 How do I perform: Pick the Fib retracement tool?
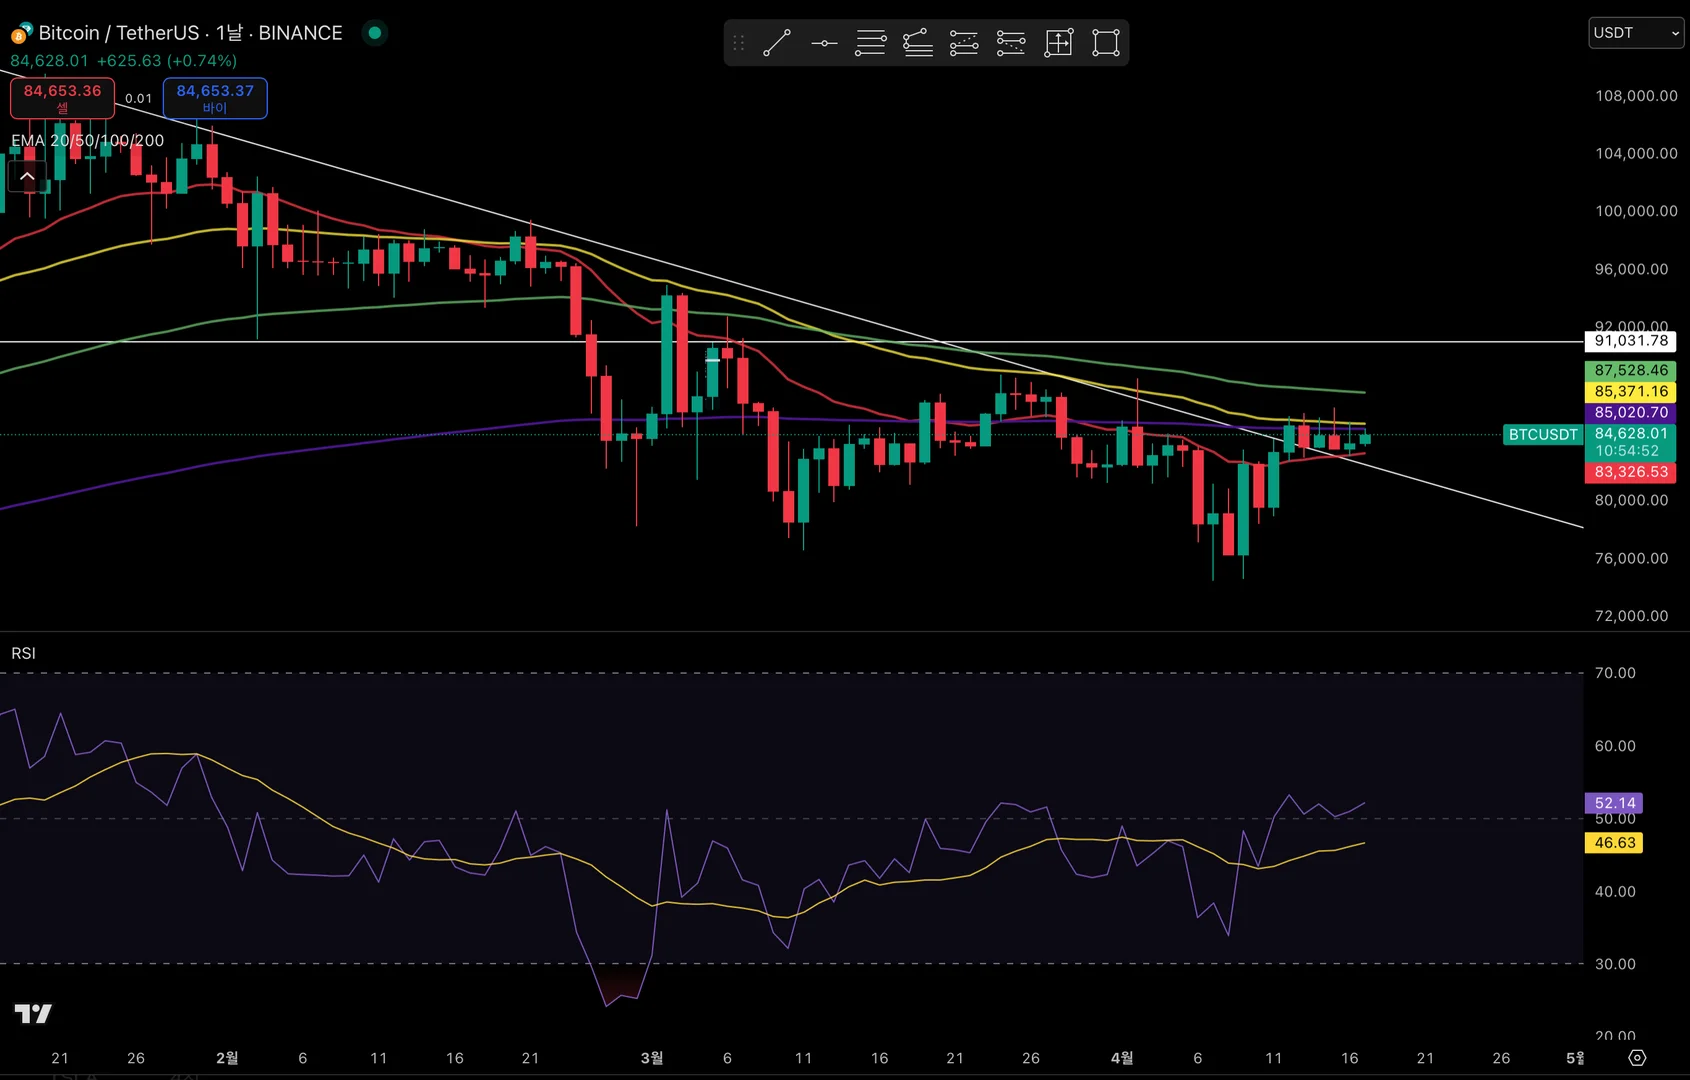tap(871, 43)
